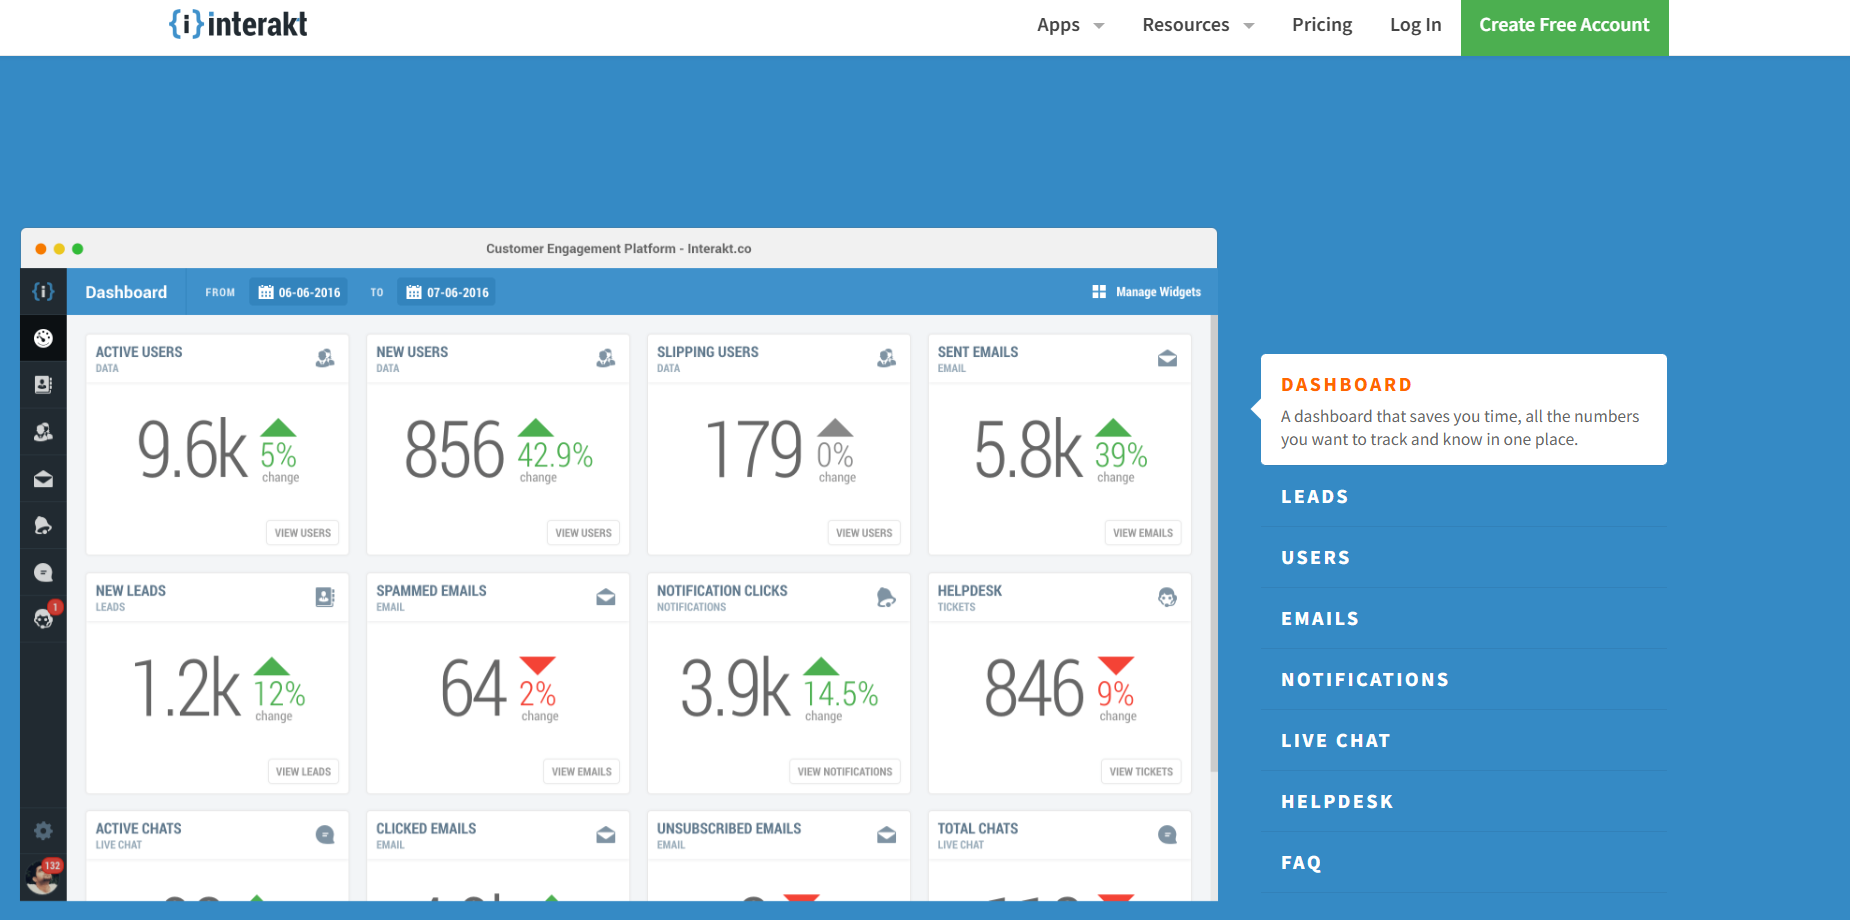
Task: Click the 42.9% change indicator
Action: 555,455
